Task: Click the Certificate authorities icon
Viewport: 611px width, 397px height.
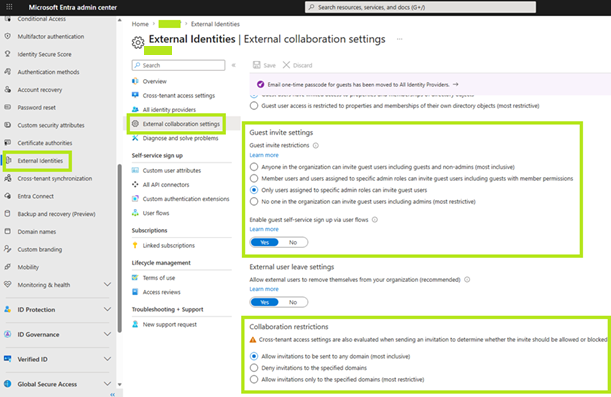Action: click(x=7, y=143)
